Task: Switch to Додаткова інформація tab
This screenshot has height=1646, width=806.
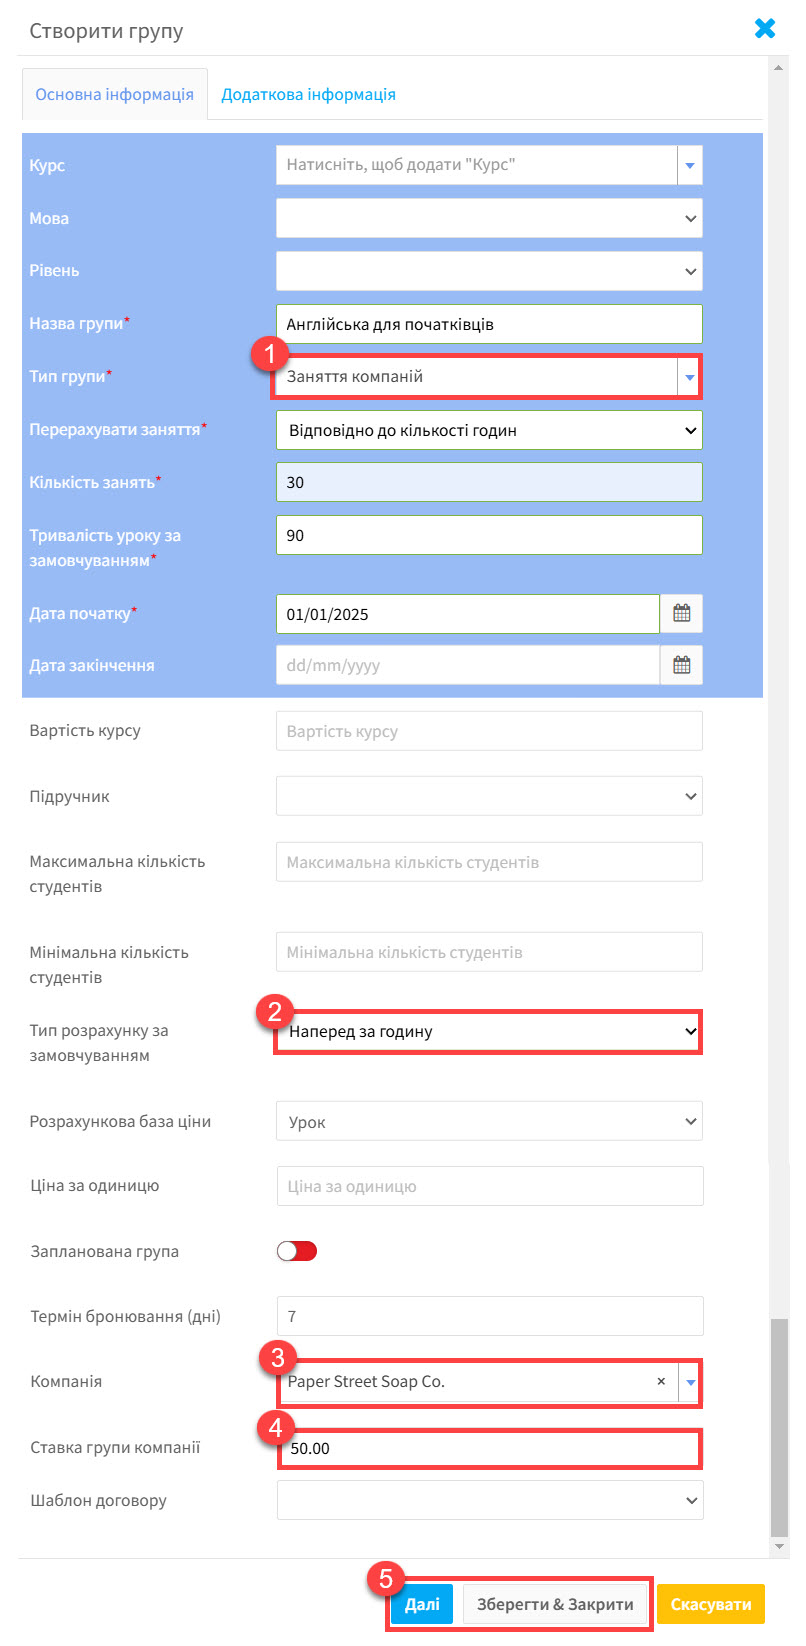Action: pyautogui.click(x=308, y=94)
